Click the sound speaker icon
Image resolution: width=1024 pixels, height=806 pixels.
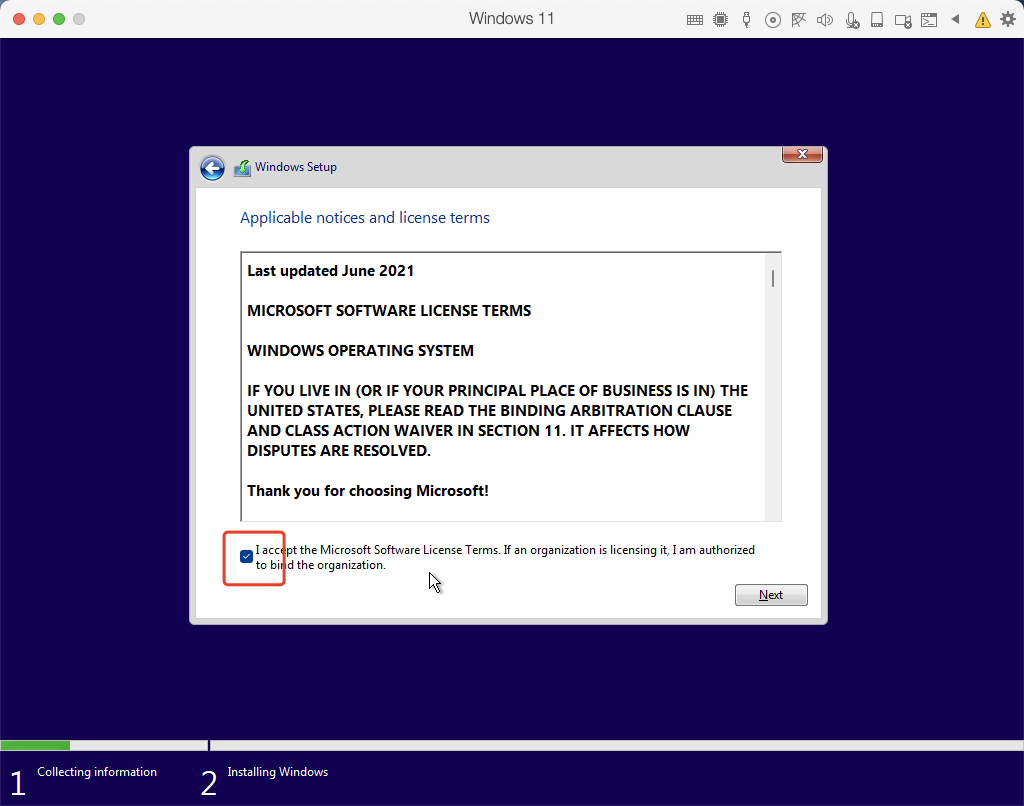[x=825, y=20]
